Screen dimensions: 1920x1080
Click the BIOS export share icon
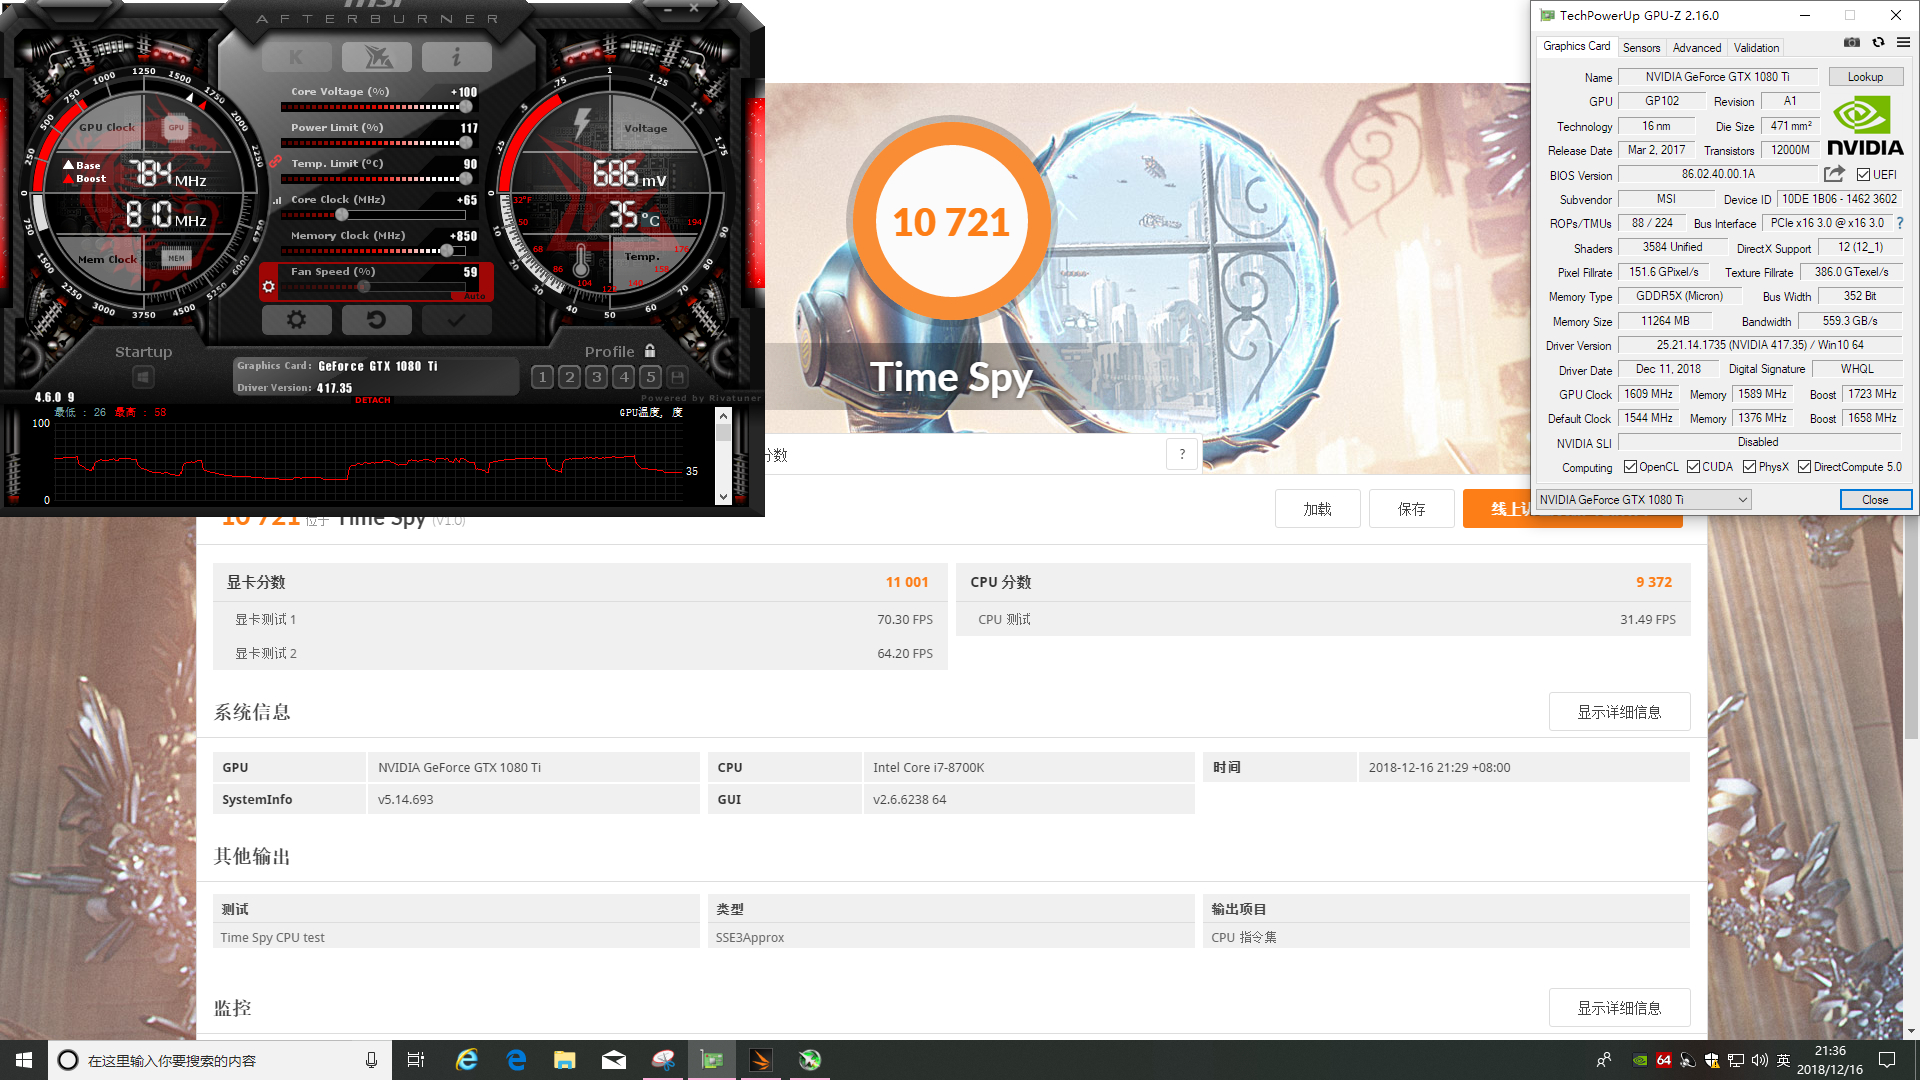[x=1834, y=174]
